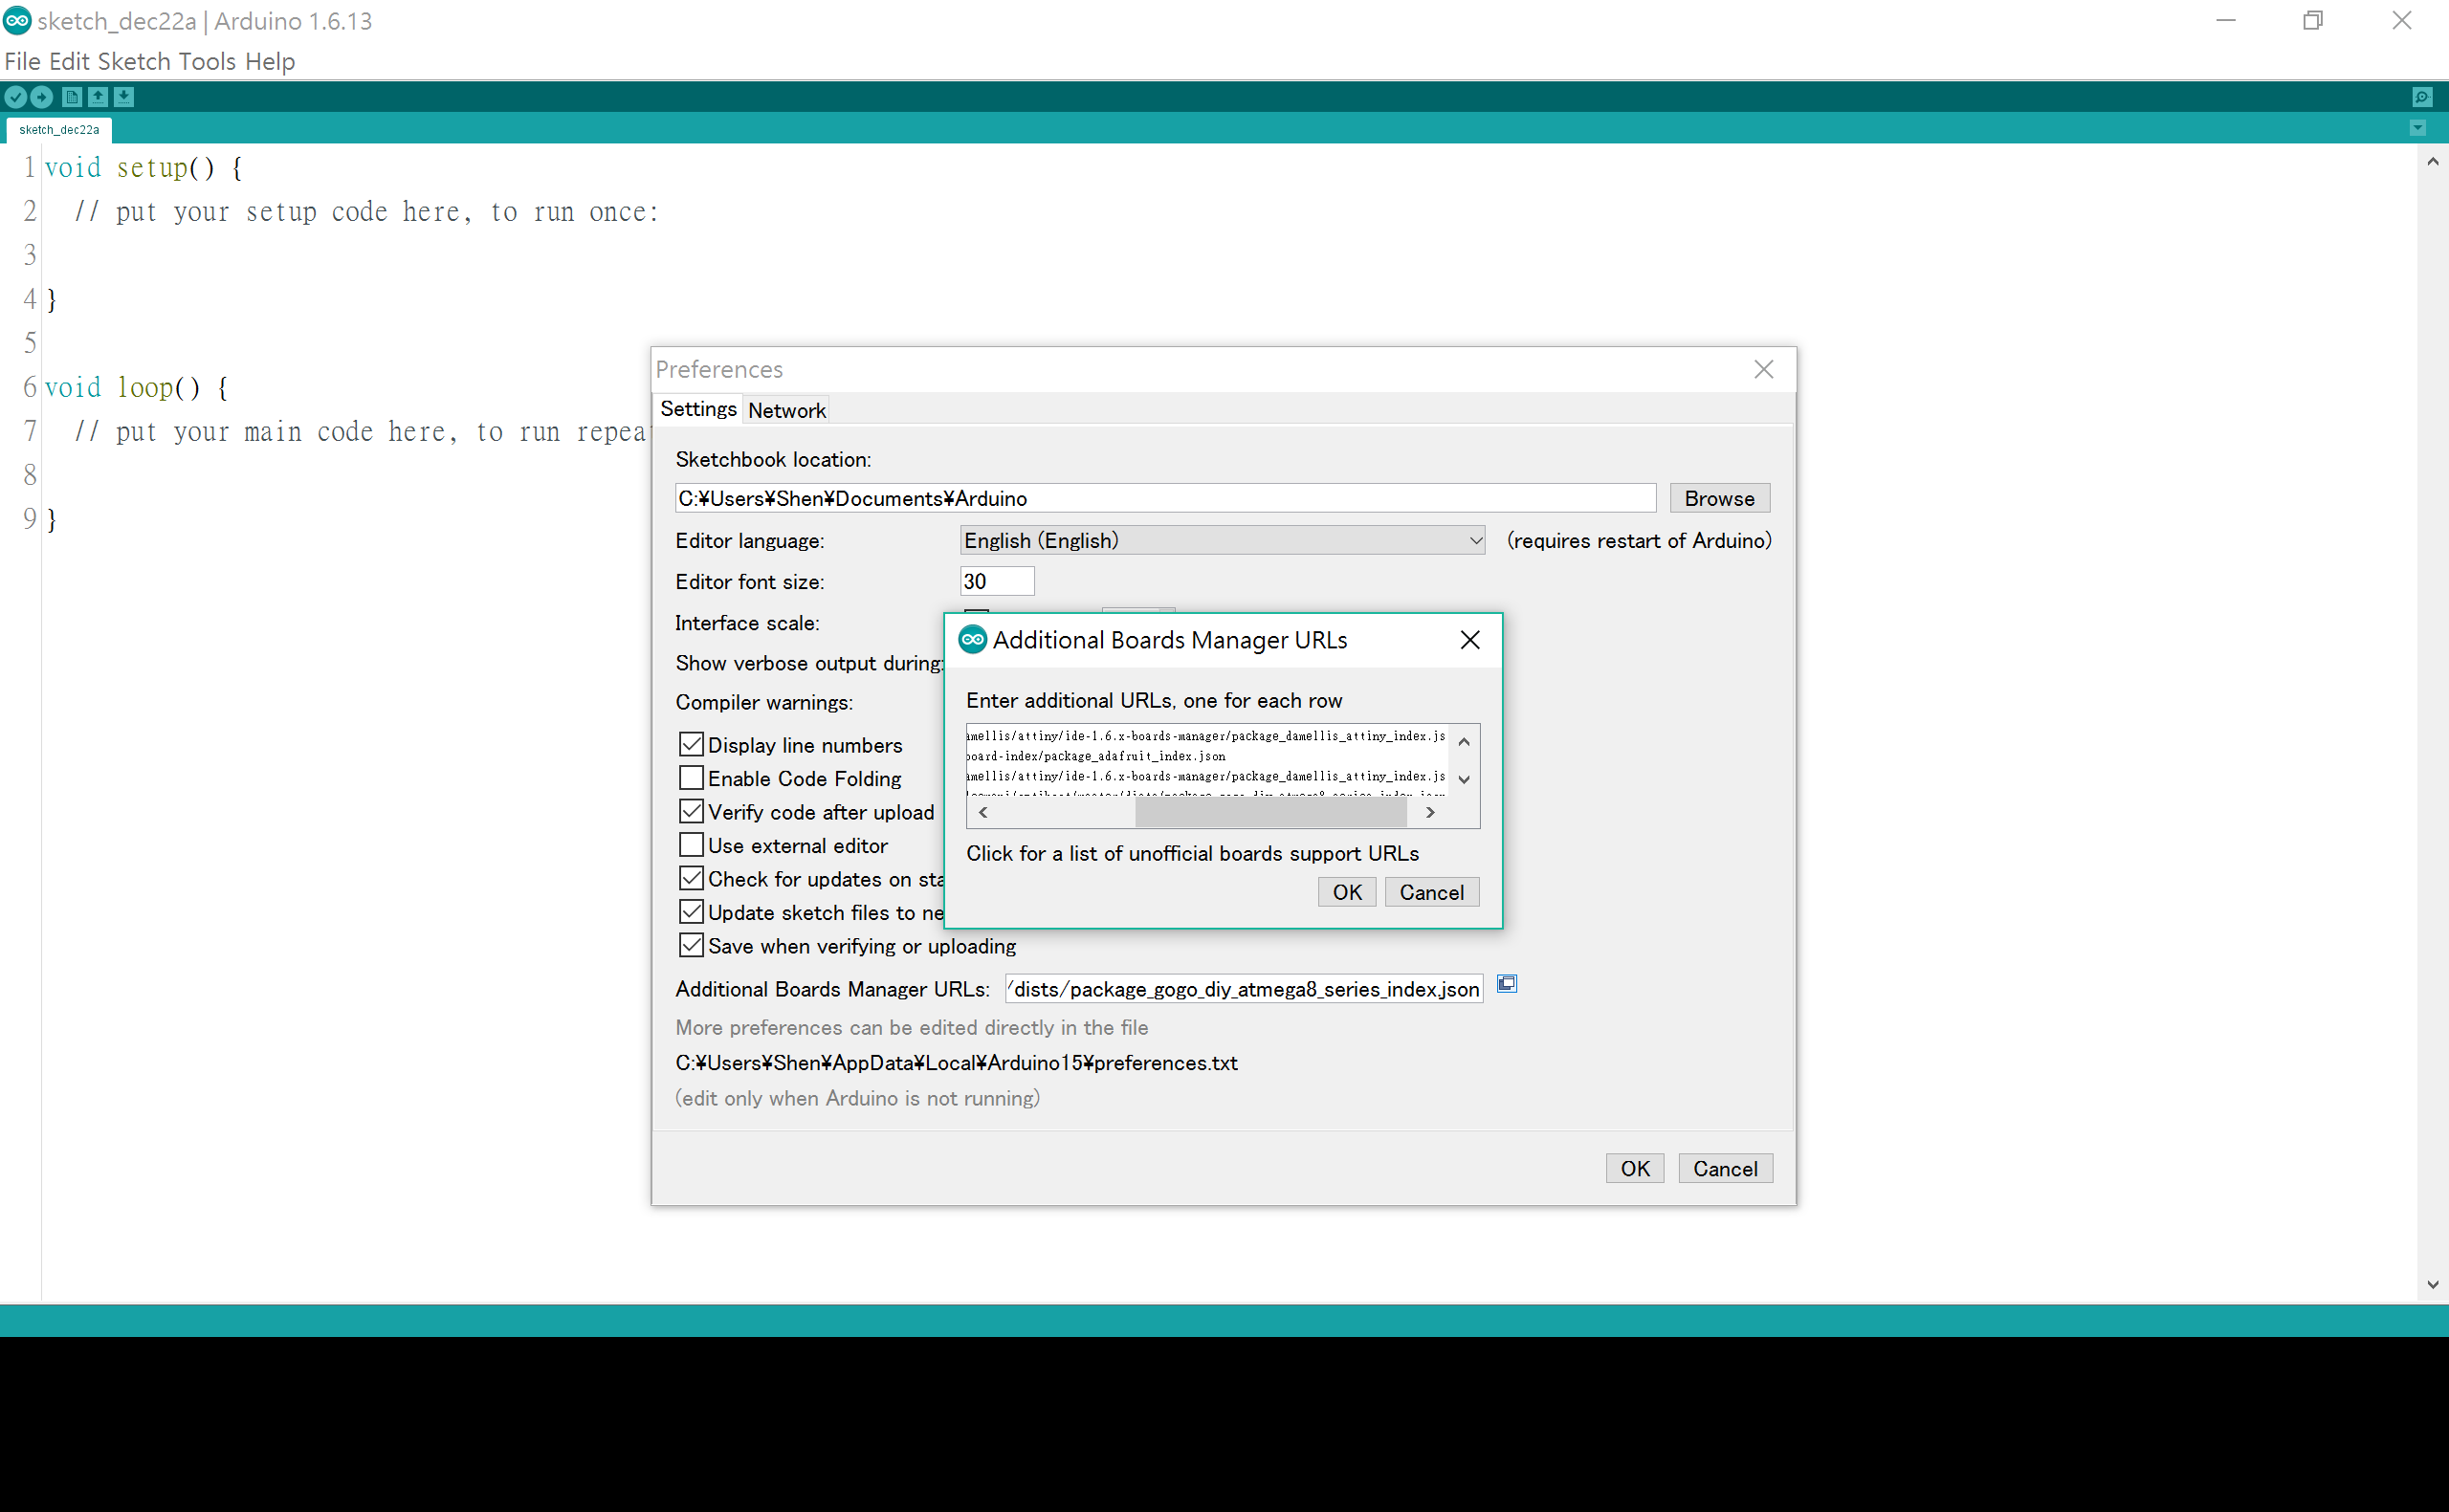
Task: Toggle Check for updates on startup checkbox
Action: 691,879
